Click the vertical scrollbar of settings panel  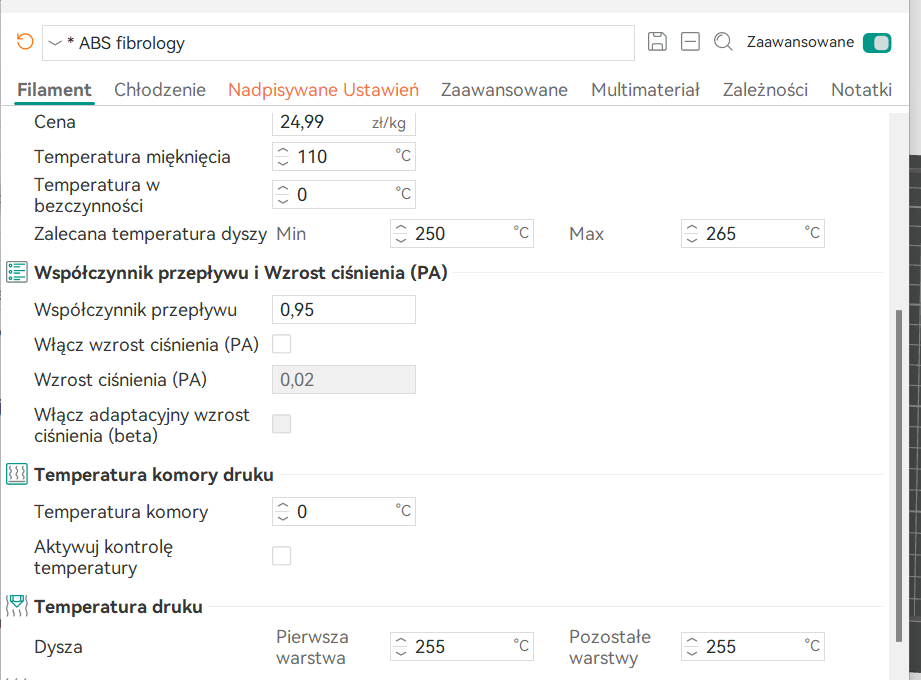click(899, 476)
